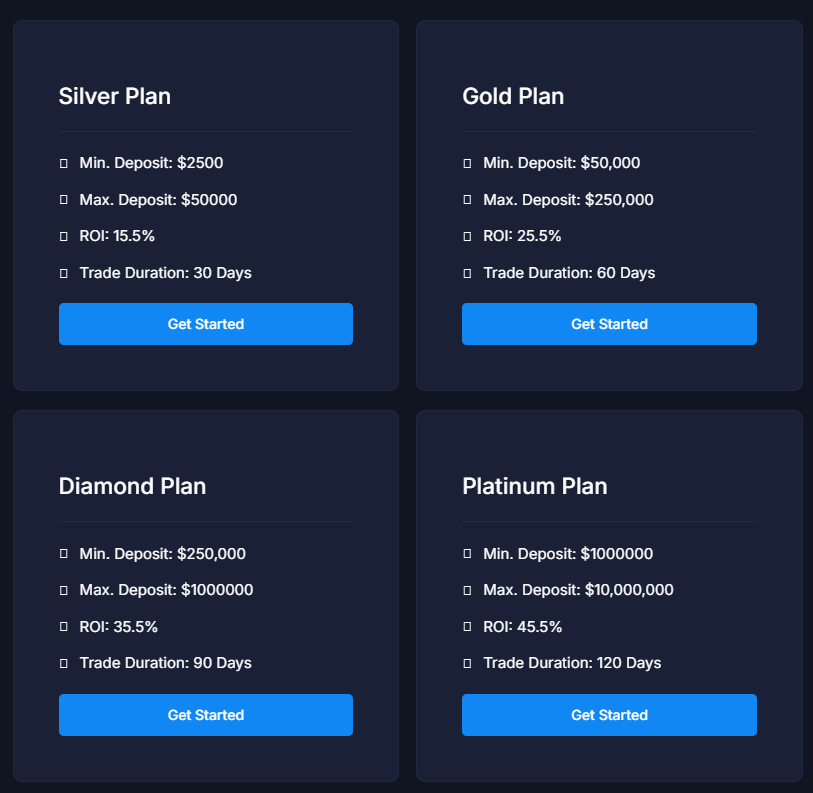Click the Trade Duration icon on Gold Plan

tap(465, 273)
